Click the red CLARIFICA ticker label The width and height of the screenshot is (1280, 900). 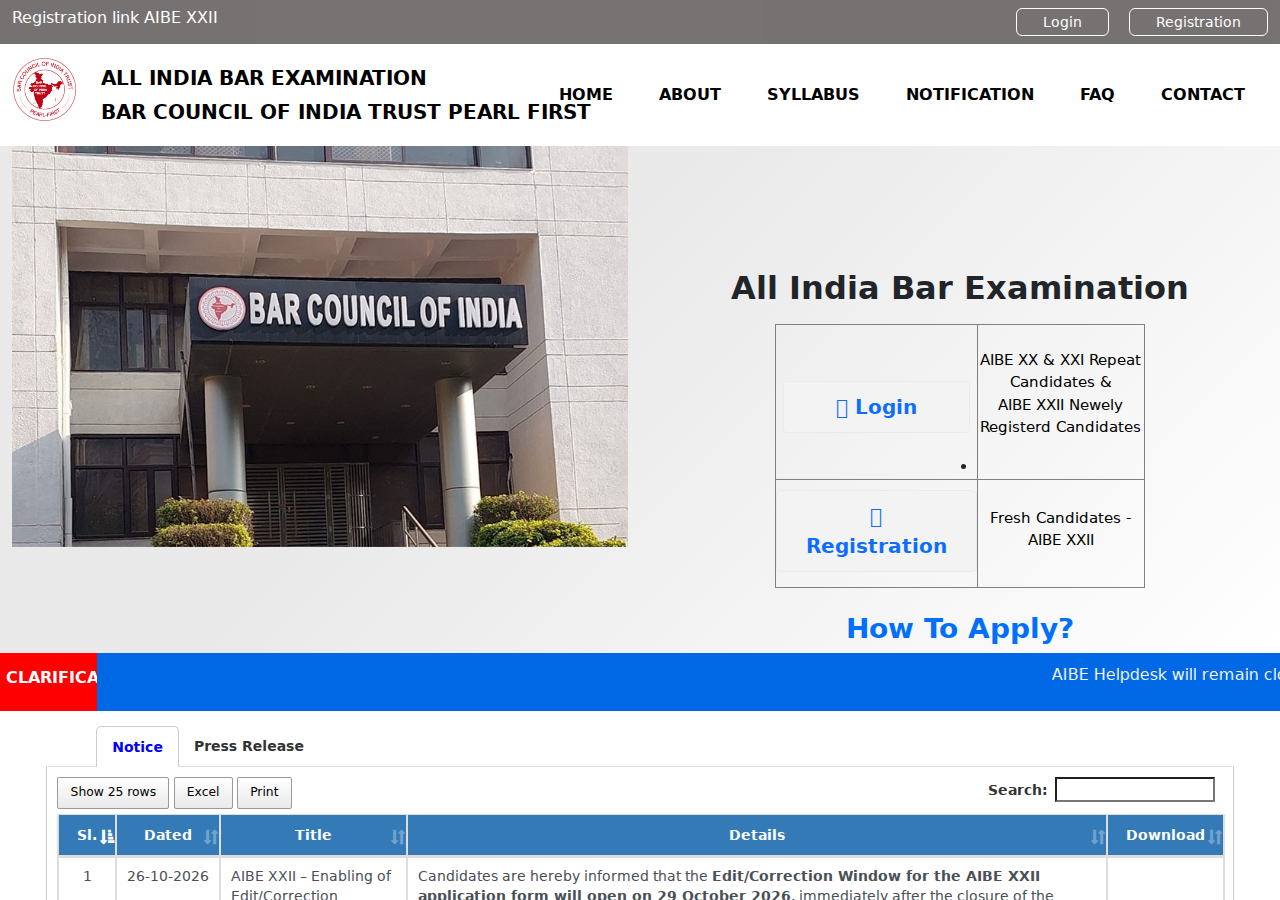pyautogui.click(x=49, y=682)
